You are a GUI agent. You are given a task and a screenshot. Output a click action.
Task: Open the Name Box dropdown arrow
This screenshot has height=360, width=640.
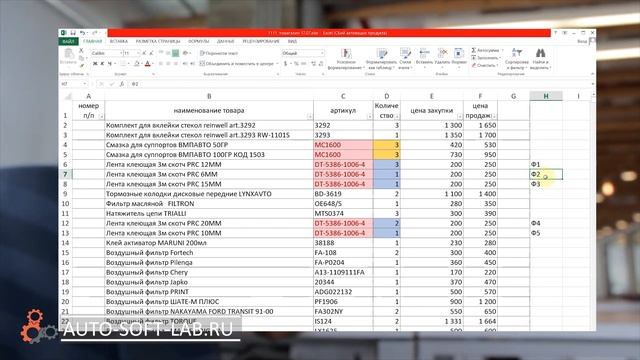(x=84, y=84)
